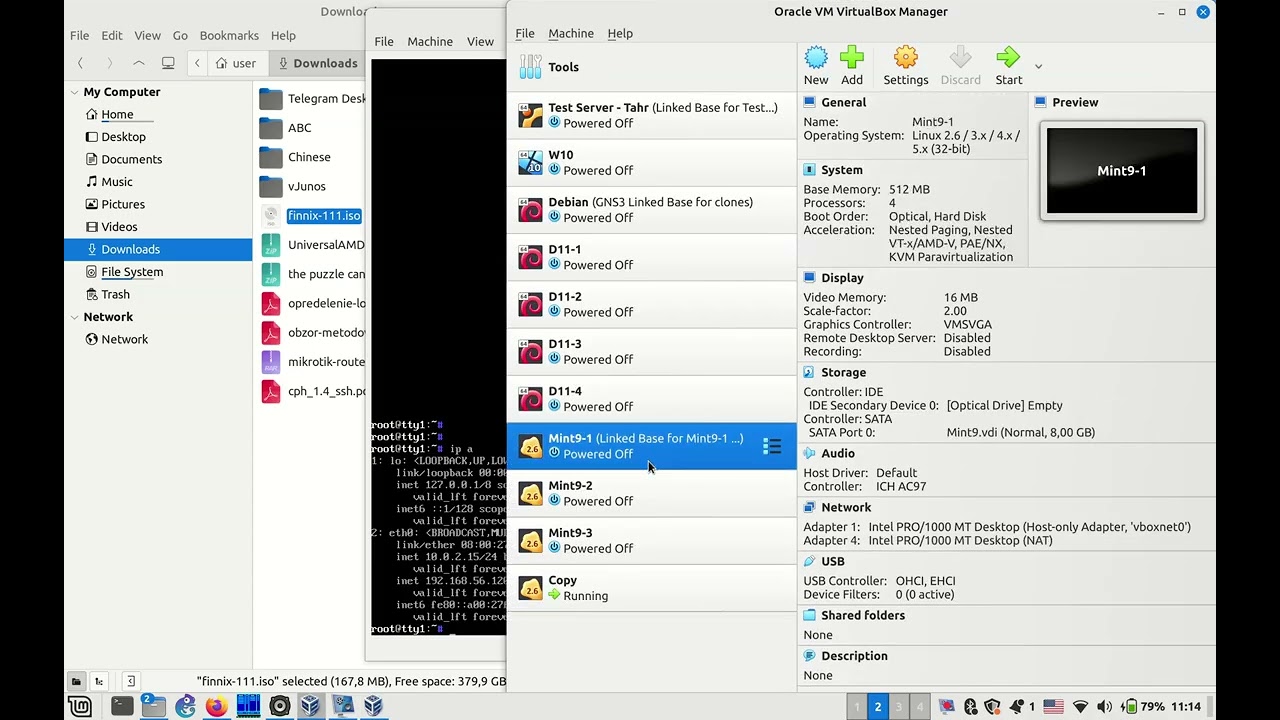Open the System section settings
The width and height of the screenshot is (1280, 720).
[841, 170]
